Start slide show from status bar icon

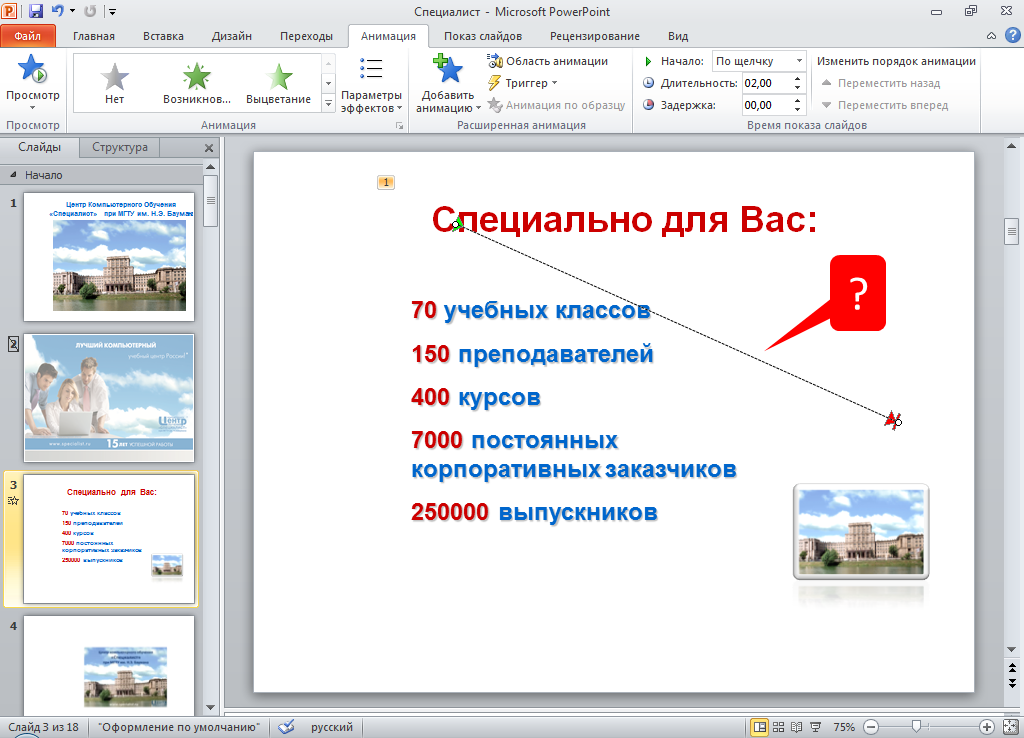click(814, 727)
